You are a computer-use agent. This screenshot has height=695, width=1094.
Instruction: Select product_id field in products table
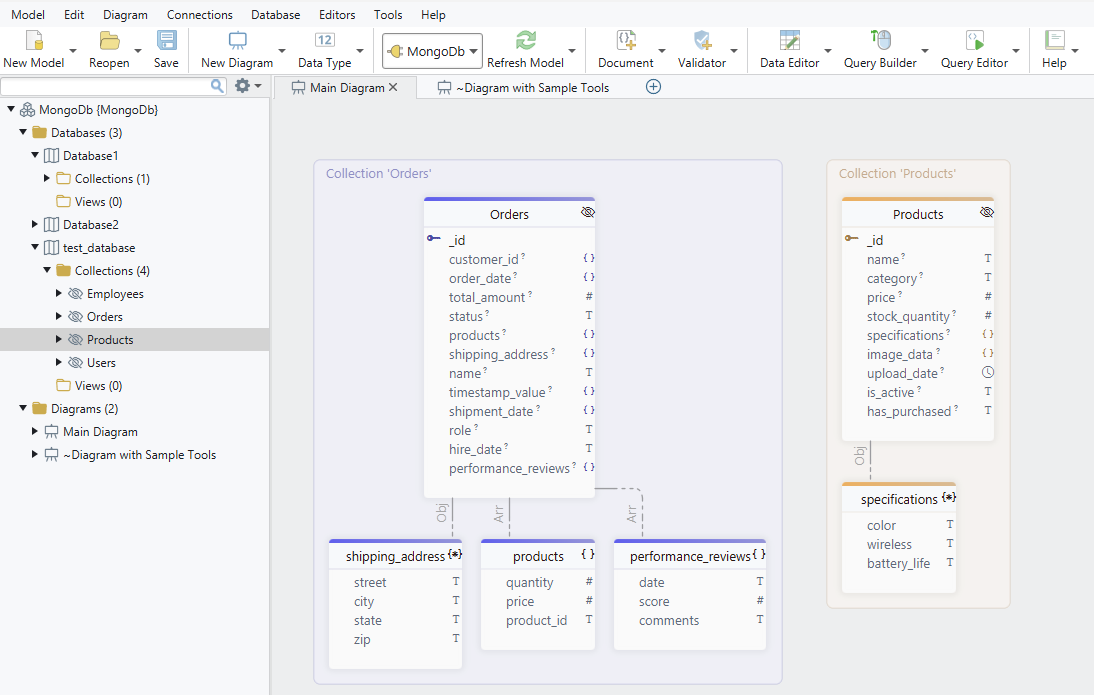click(x=538, y=620)
